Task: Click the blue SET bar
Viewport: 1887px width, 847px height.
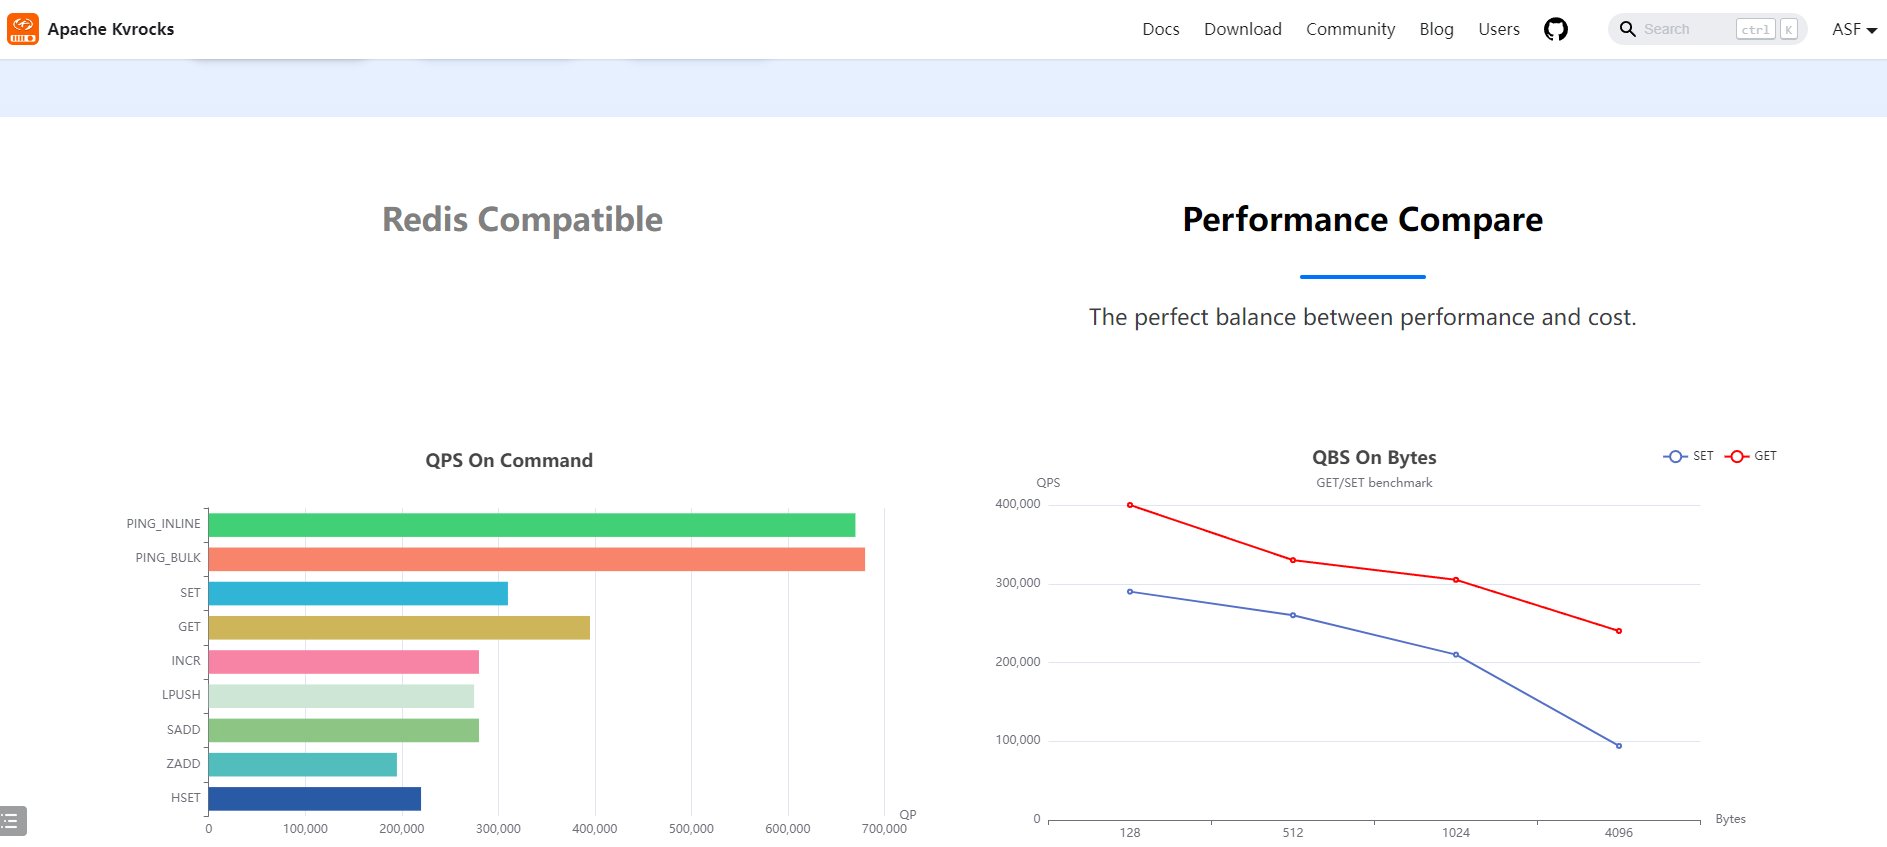Action: tap(358, 593)
